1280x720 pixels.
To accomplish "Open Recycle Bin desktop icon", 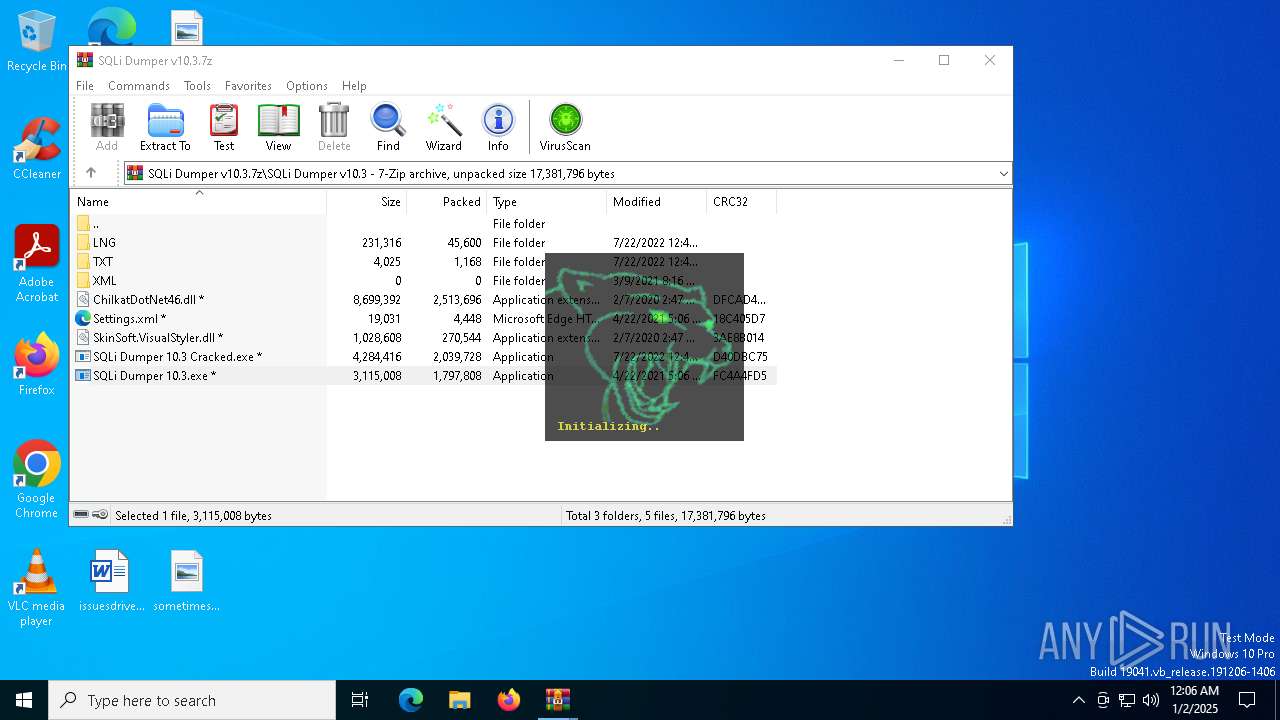I will click(37, 42).
